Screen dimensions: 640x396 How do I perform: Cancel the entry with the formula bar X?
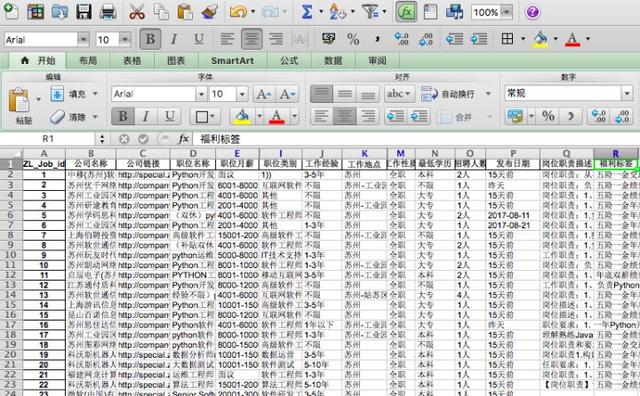click(124, 139)
